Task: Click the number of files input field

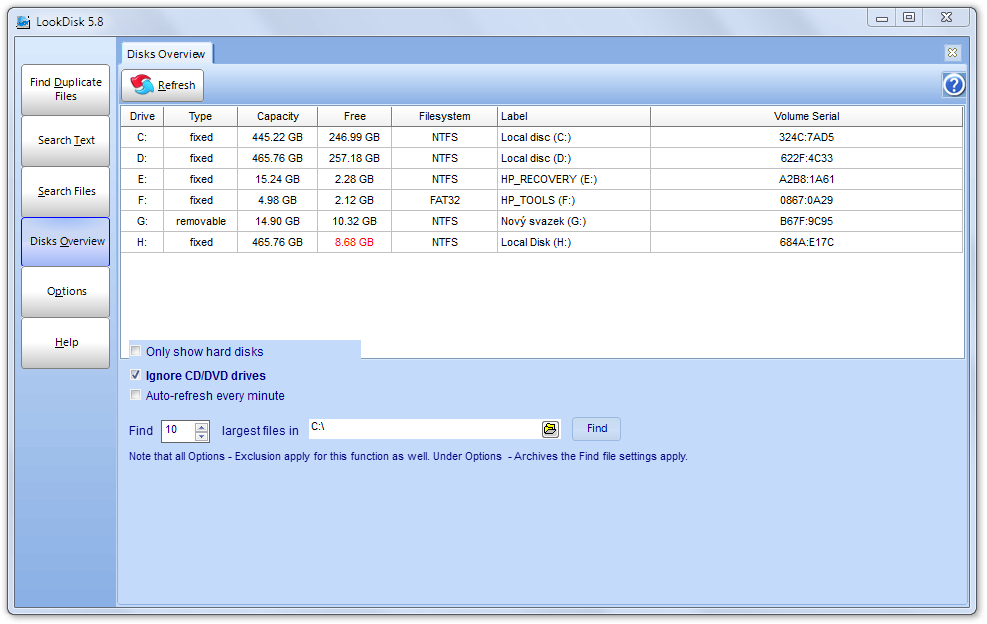Action: pyautogui.click(x=178, y=431)
